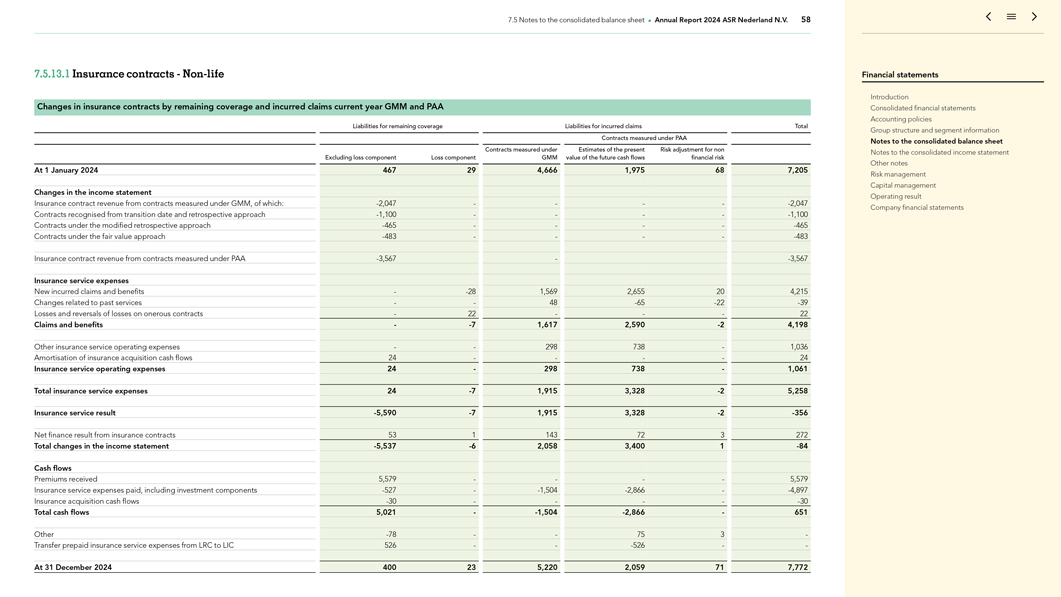This screenshot has height=597, width=1061.
Task: Click the green table title banner
Action: (421, 107)
